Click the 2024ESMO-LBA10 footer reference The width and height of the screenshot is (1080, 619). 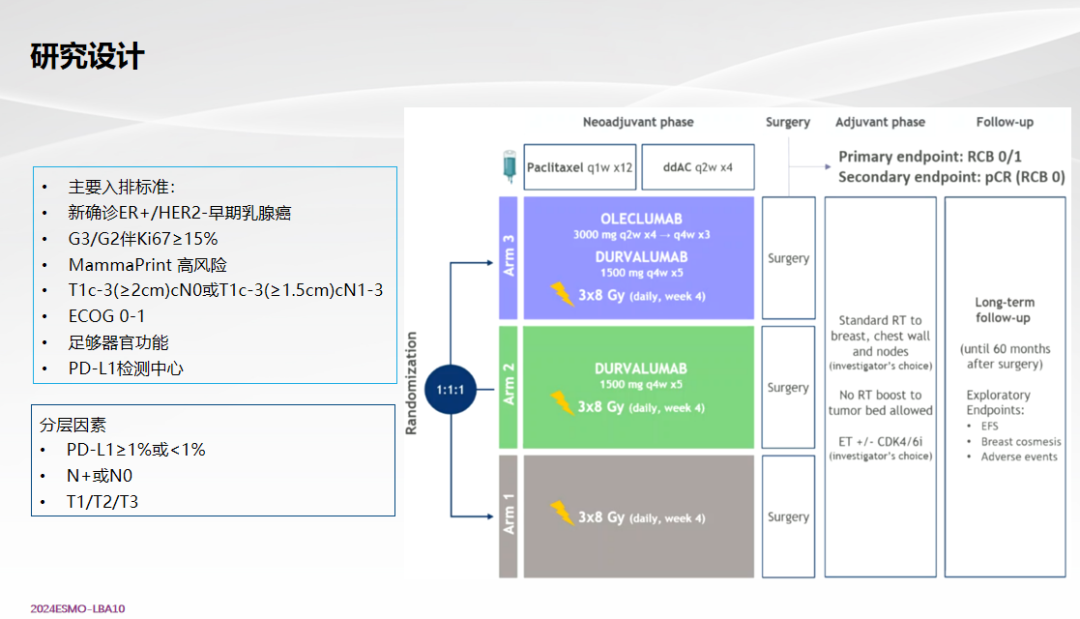click(78, 608)
